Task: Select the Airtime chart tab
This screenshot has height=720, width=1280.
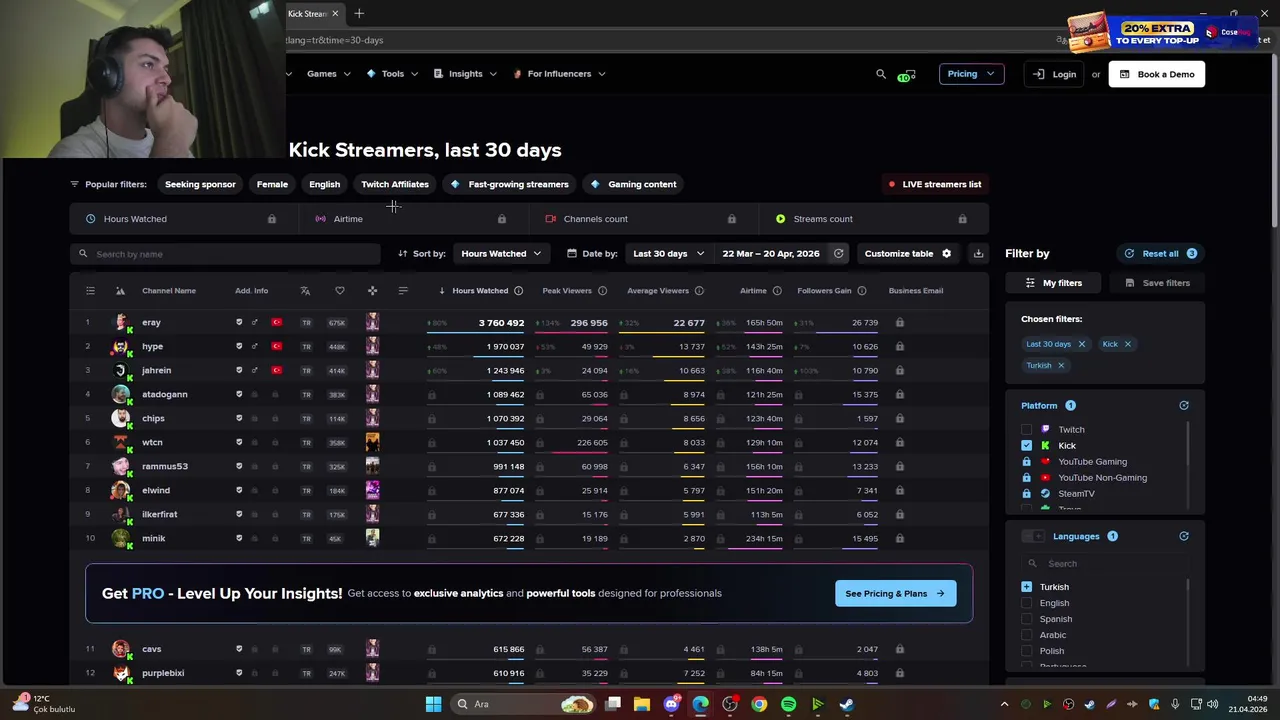Action: [412, 219]
